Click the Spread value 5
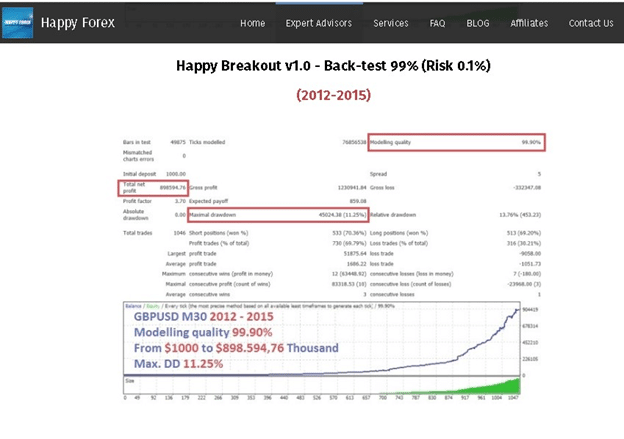The image size is (624, 439). click(539, 174)
